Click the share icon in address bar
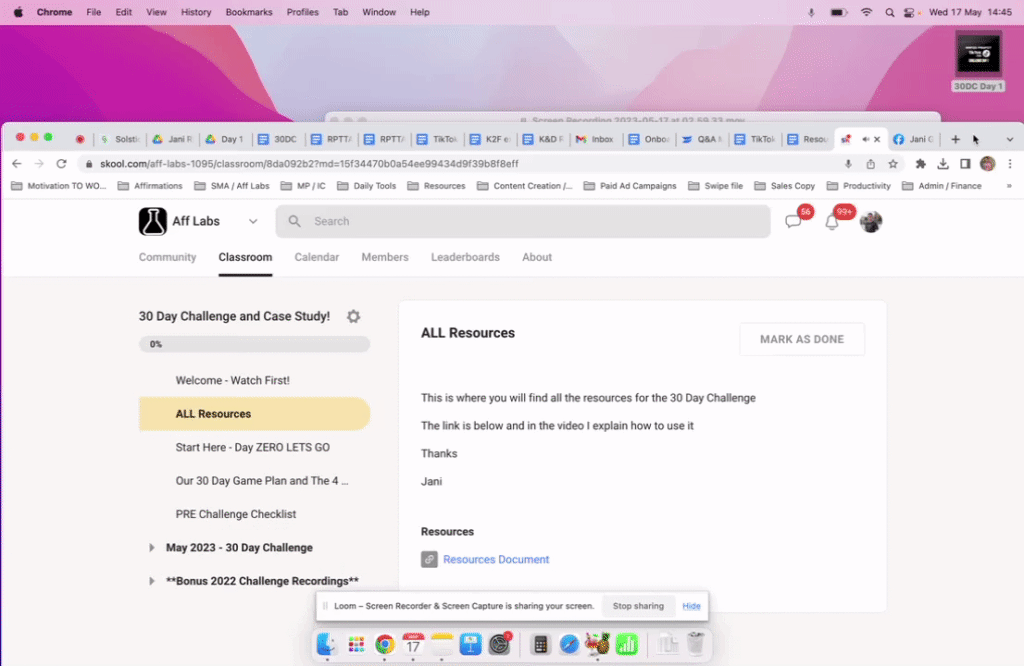This screenshot has width=1024, height=666. (871, 164)
